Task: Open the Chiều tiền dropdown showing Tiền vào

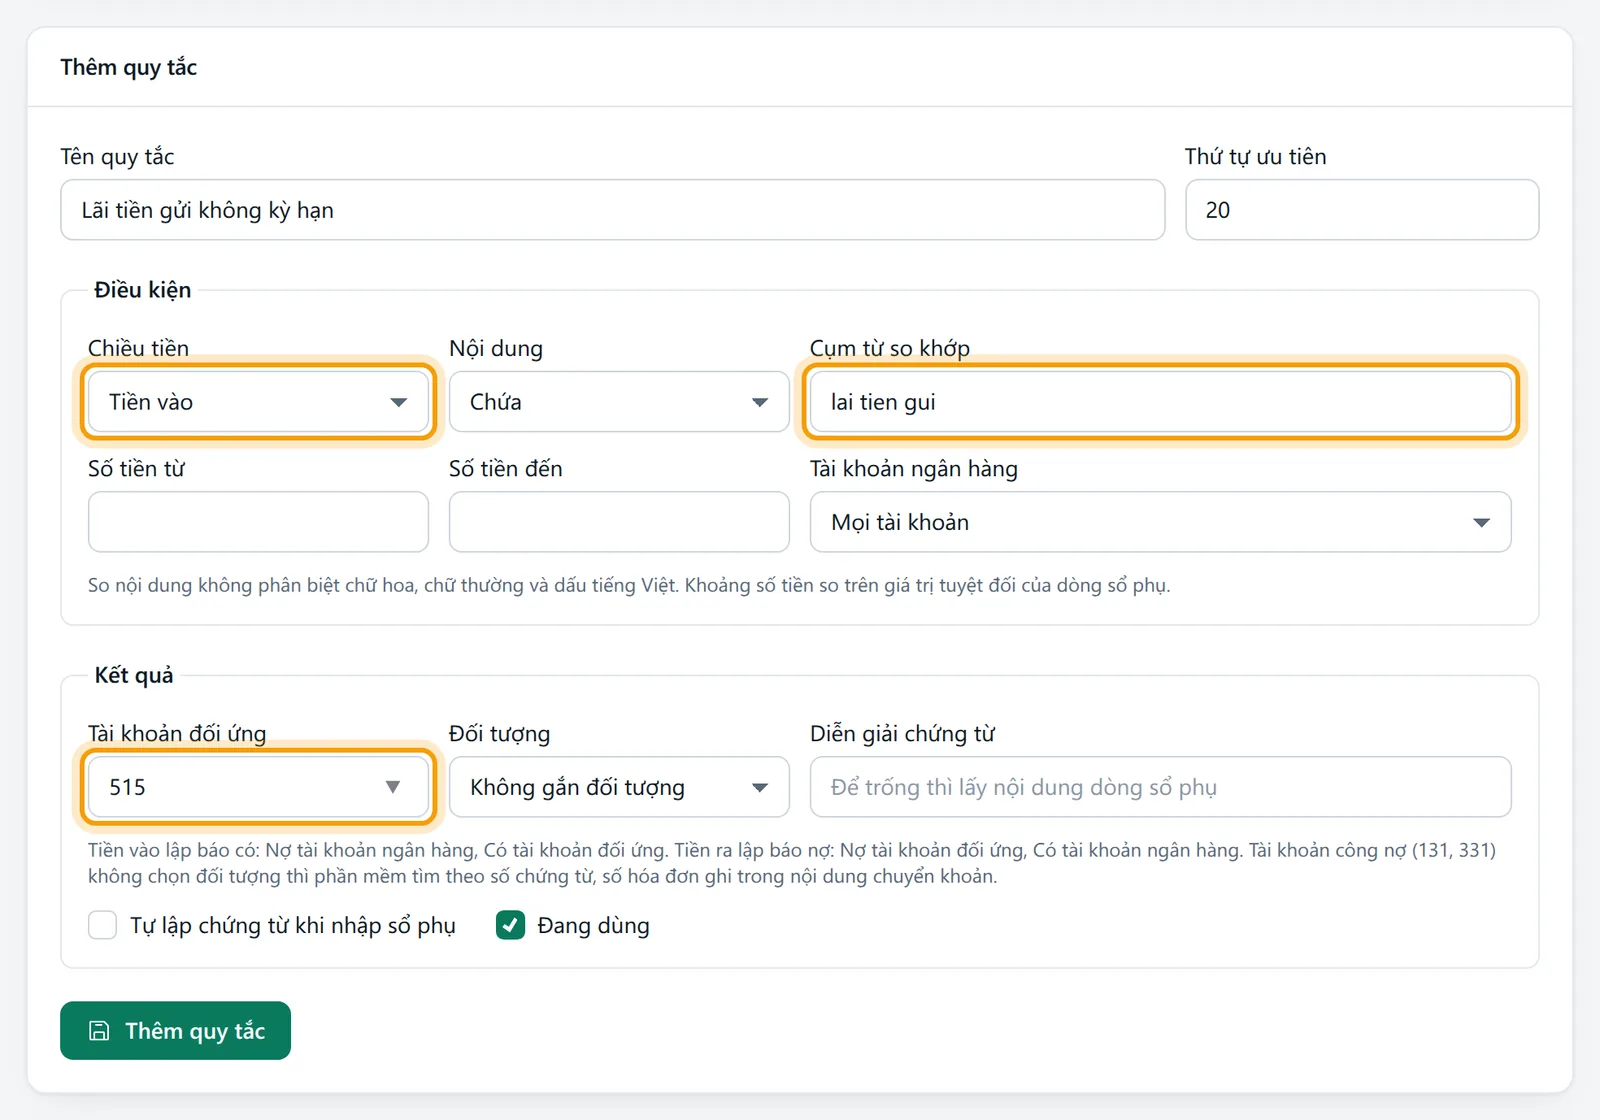Action: click(x=258, y=402)
